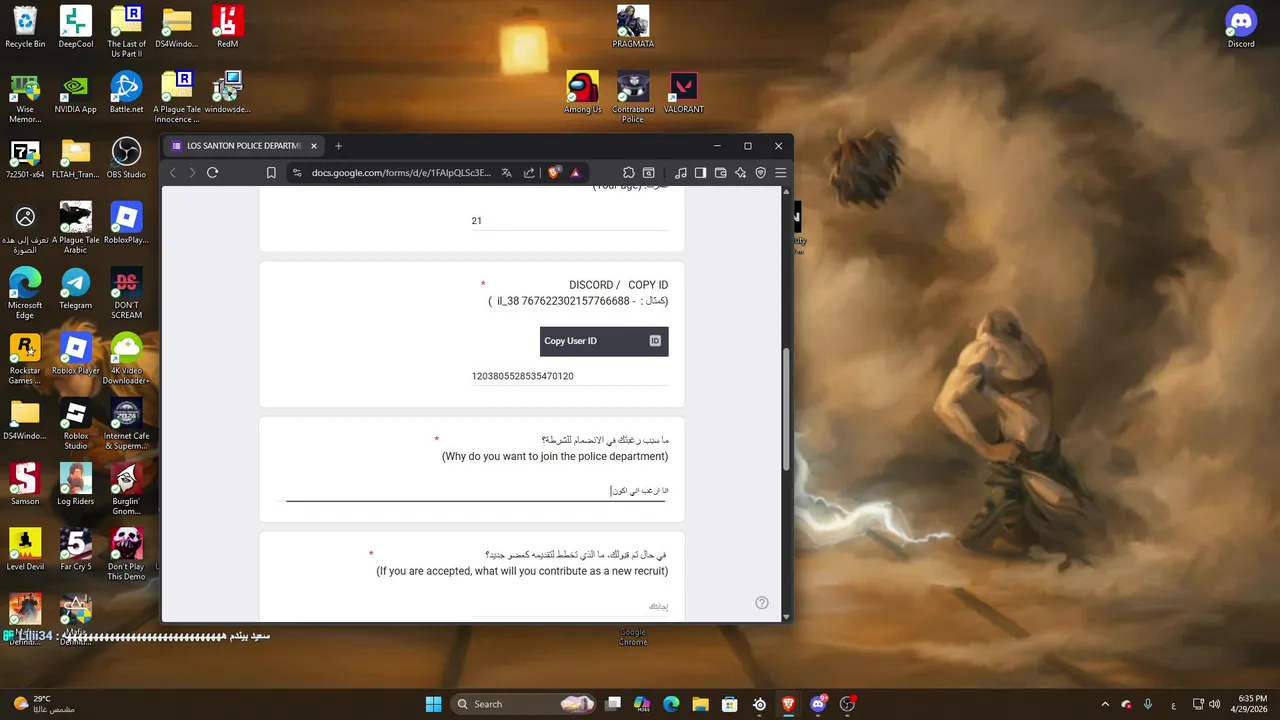The image size is (1280, 720).
Task: Click the form help question mark icon
Action: pyautogui.click(x=762, y=603)
